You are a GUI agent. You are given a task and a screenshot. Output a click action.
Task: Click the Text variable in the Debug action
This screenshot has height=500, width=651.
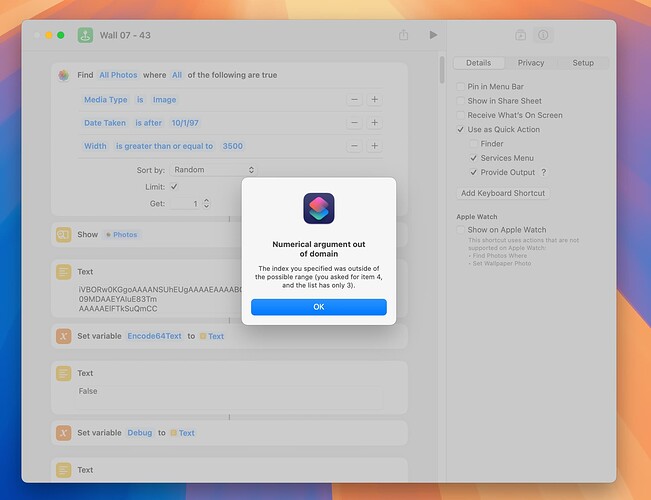click(183, 433)
